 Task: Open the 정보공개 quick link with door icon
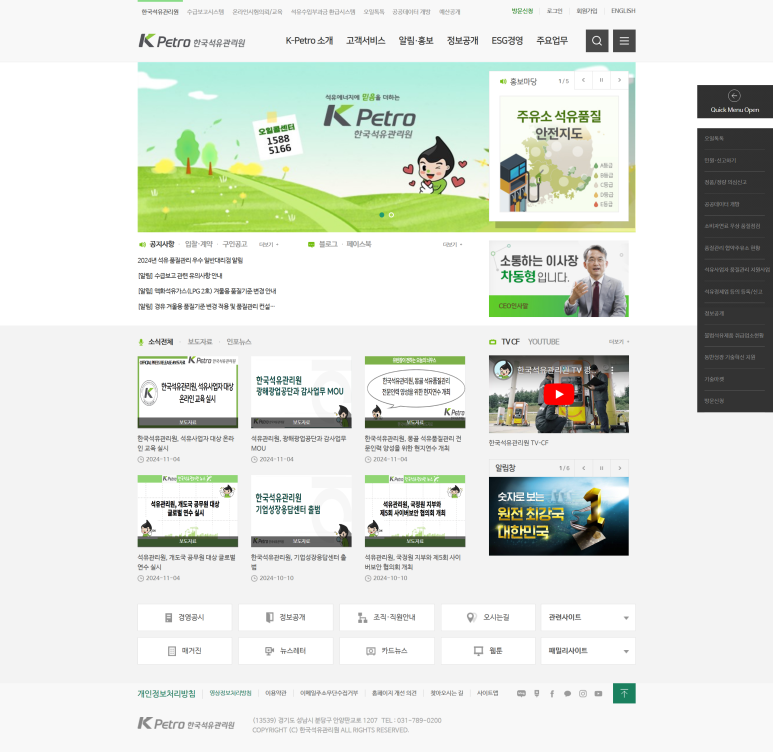tap(286, 617)
